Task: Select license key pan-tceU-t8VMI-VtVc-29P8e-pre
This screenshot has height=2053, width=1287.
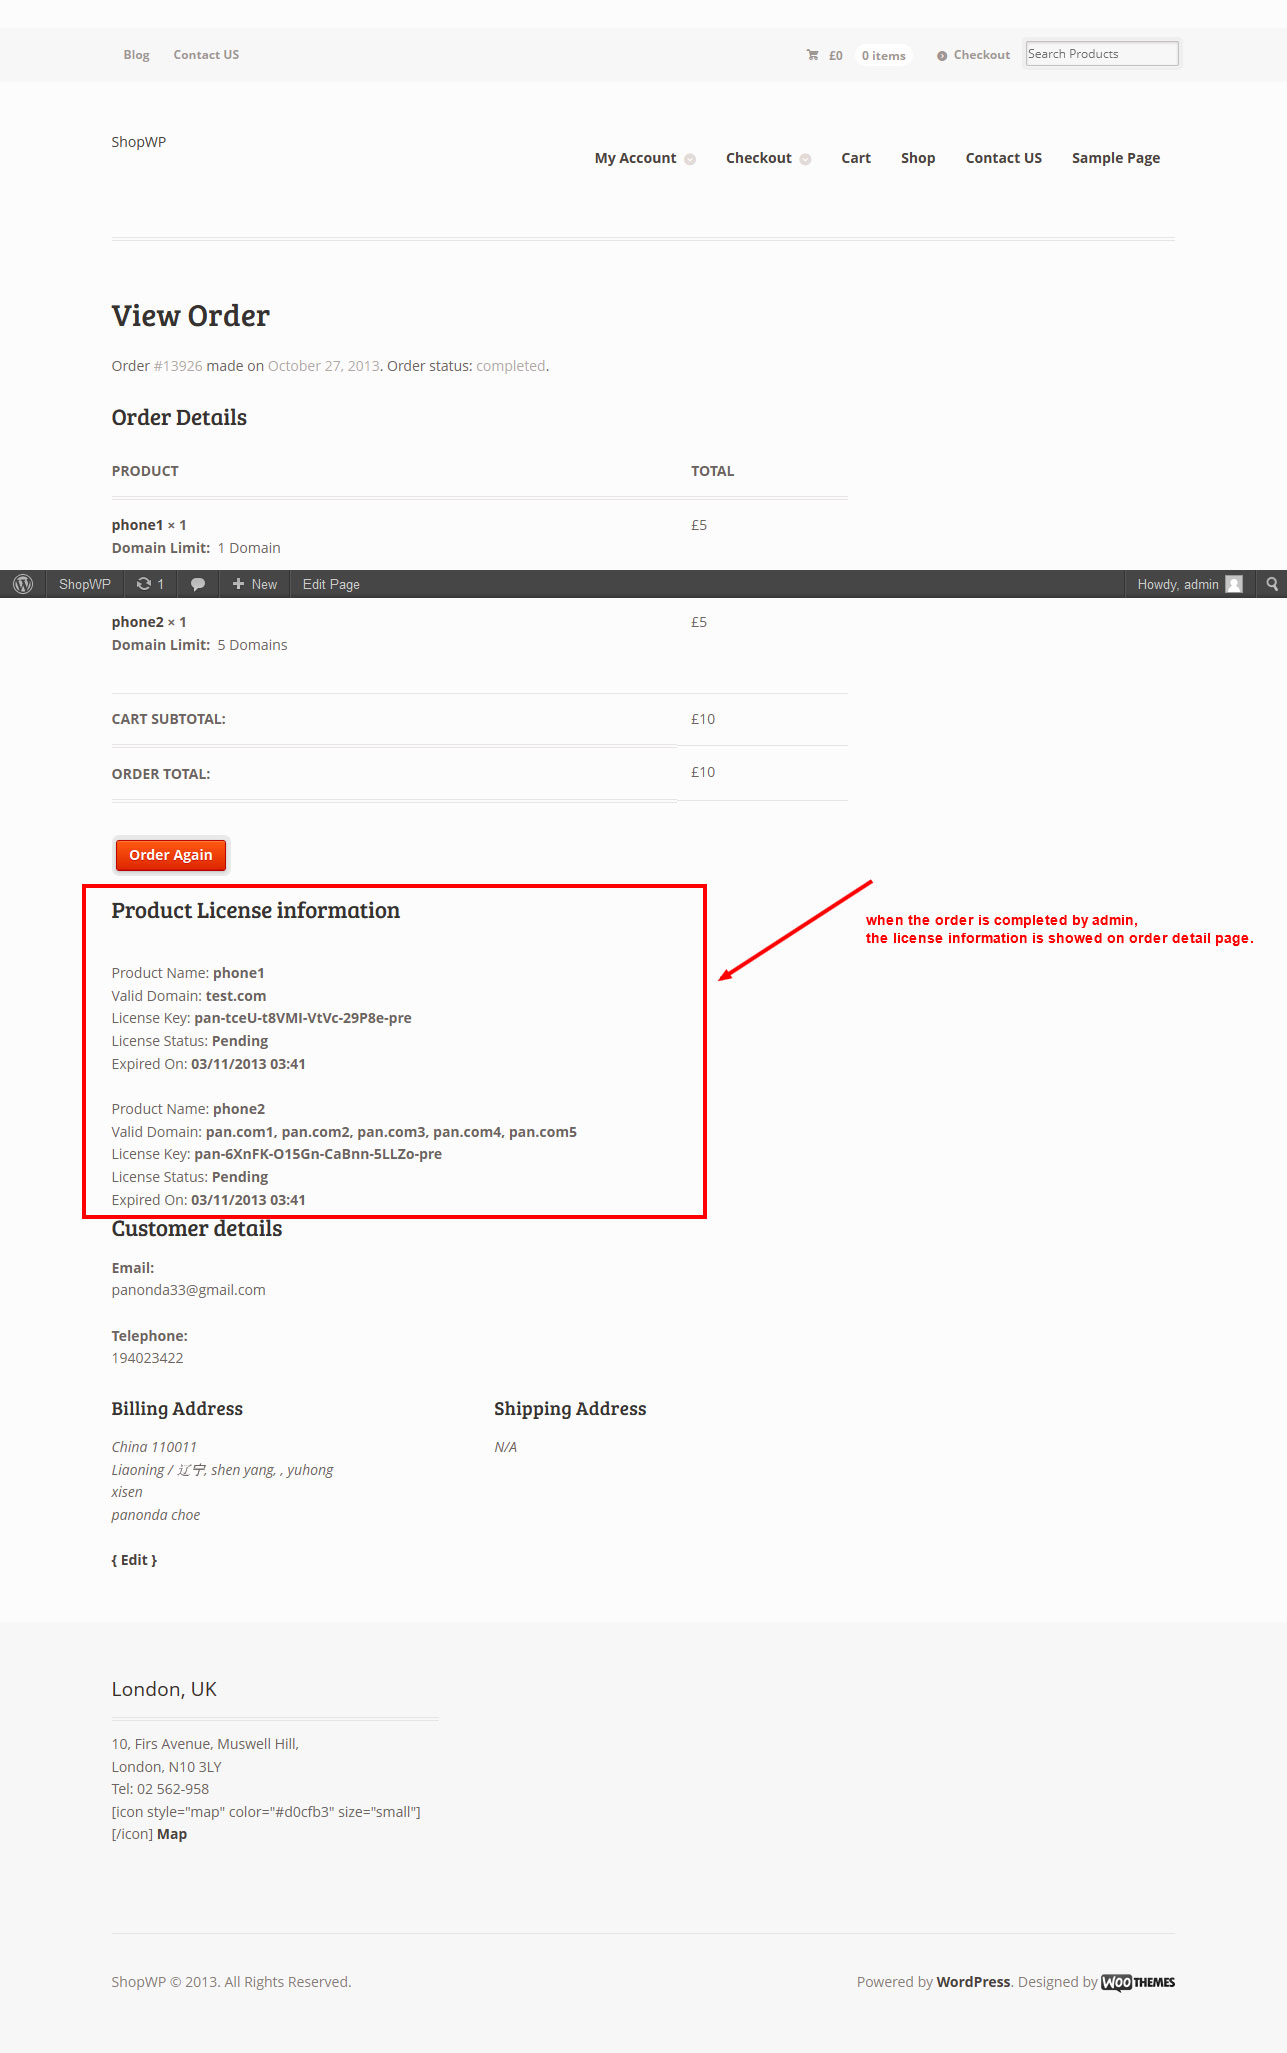Action: coord(303,1018)
